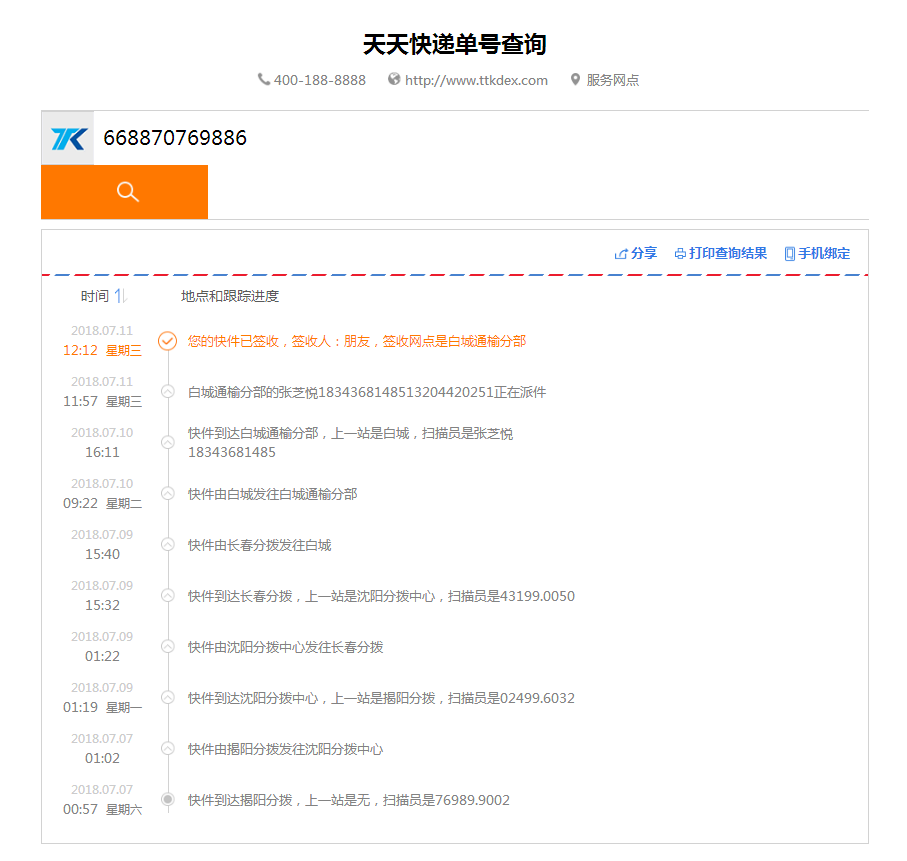Click text 快件由长春分拨发往白城
Screen dimensions: 907x861
[260, 545]
